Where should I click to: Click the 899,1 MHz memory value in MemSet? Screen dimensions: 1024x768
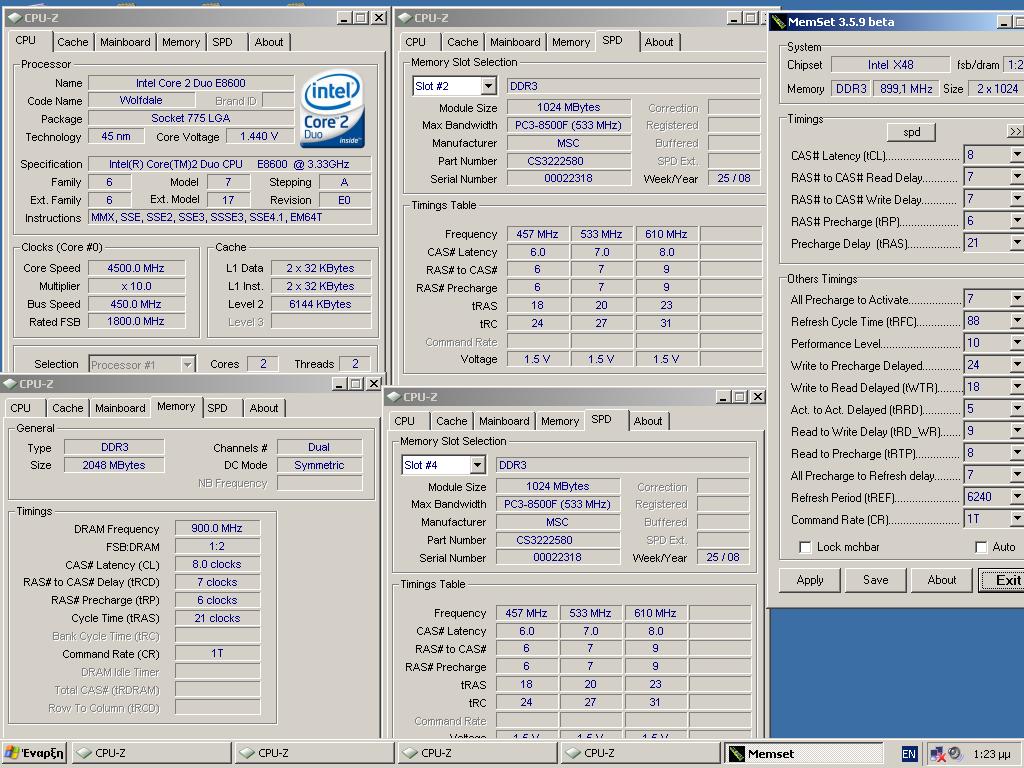coord(906,89)
